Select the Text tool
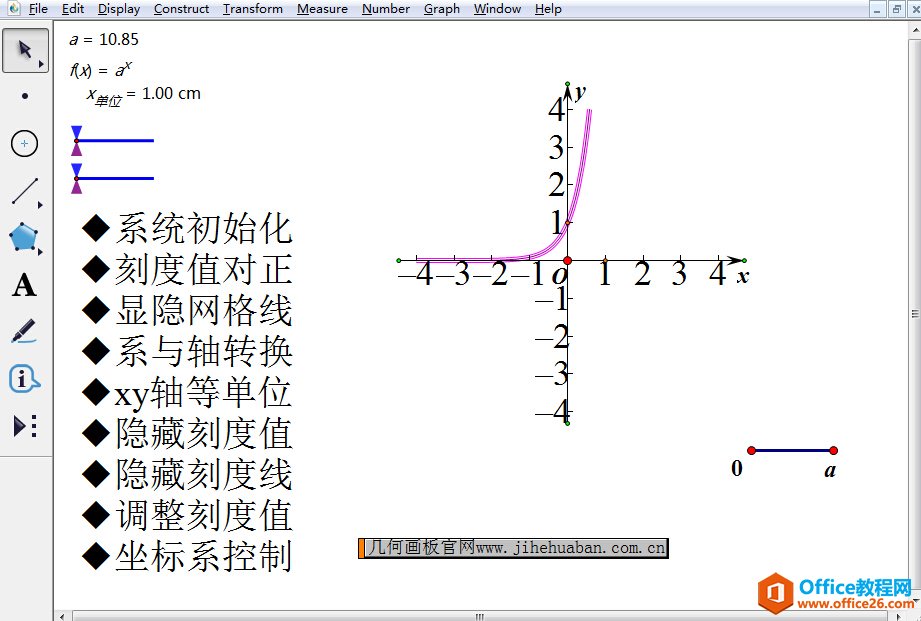This screenshot has height=621, width=921. [x=25, y=286]
